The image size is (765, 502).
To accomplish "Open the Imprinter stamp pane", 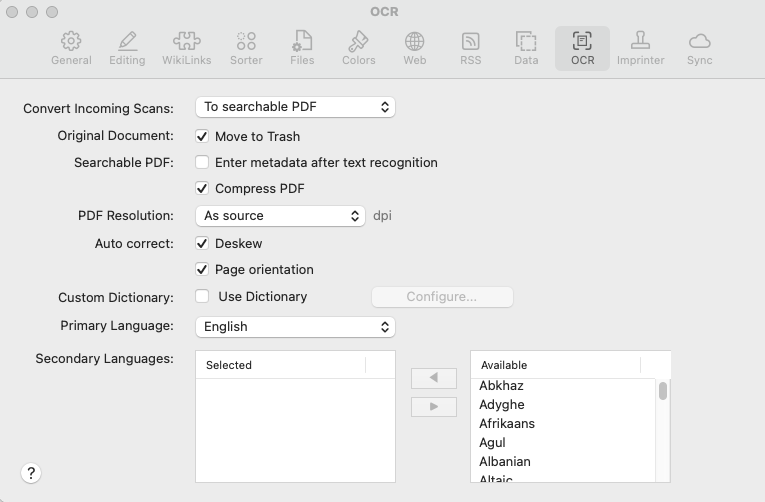I will [641, 48].
